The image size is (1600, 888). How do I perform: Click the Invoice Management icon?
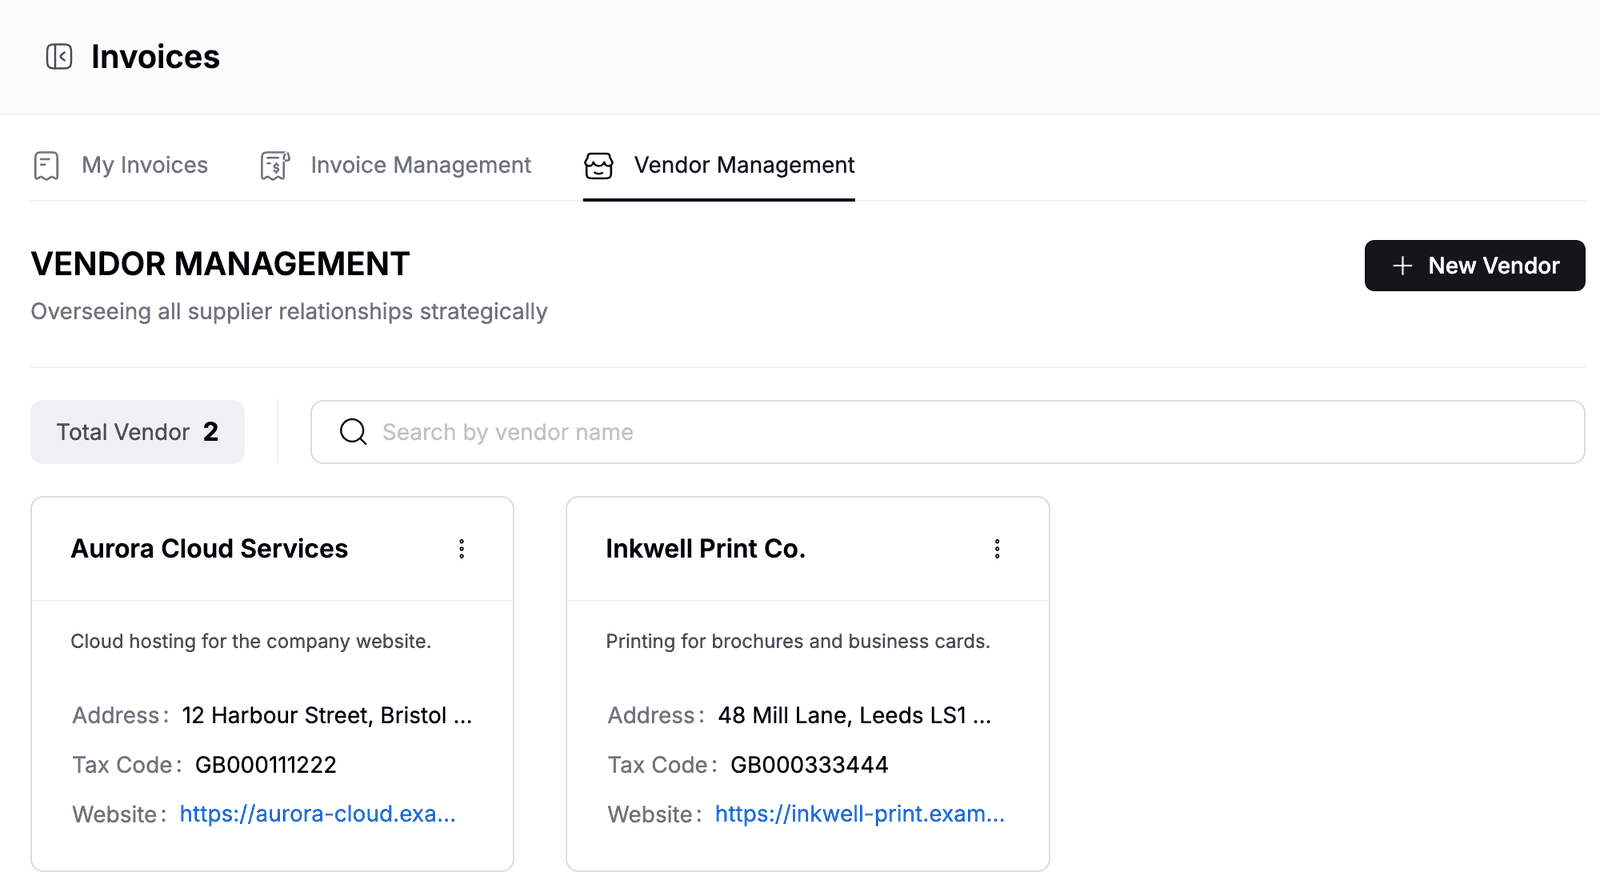click(x=275, y=165)
